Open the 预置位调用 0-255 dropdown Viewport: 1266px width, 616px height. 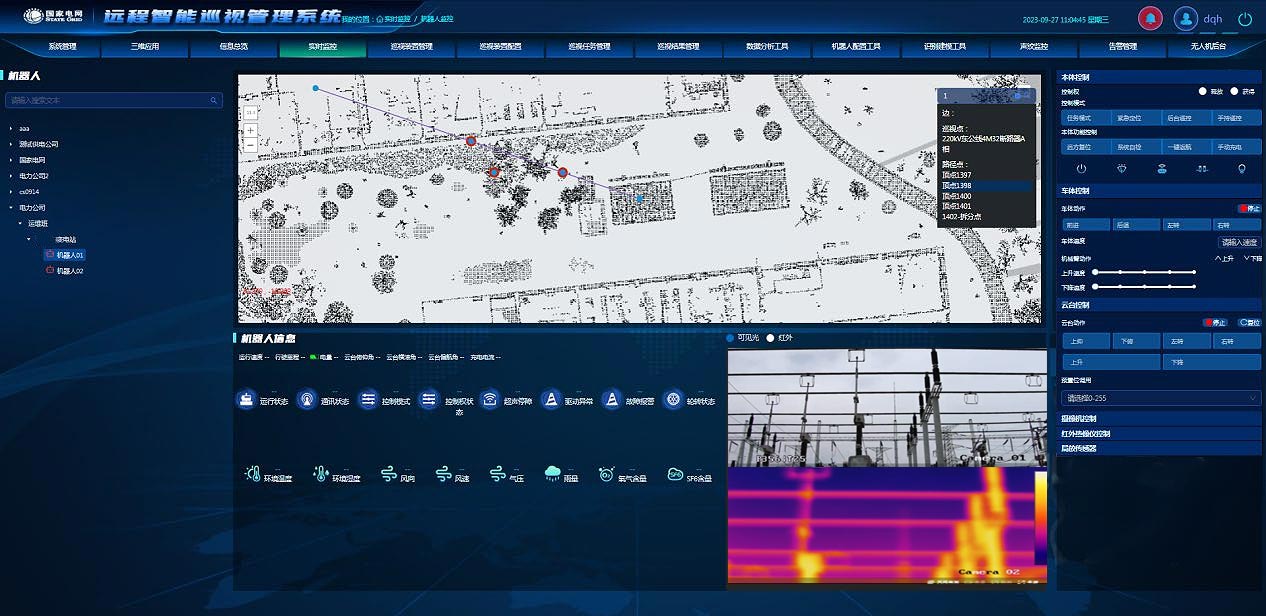click(x=1160, y=398)
